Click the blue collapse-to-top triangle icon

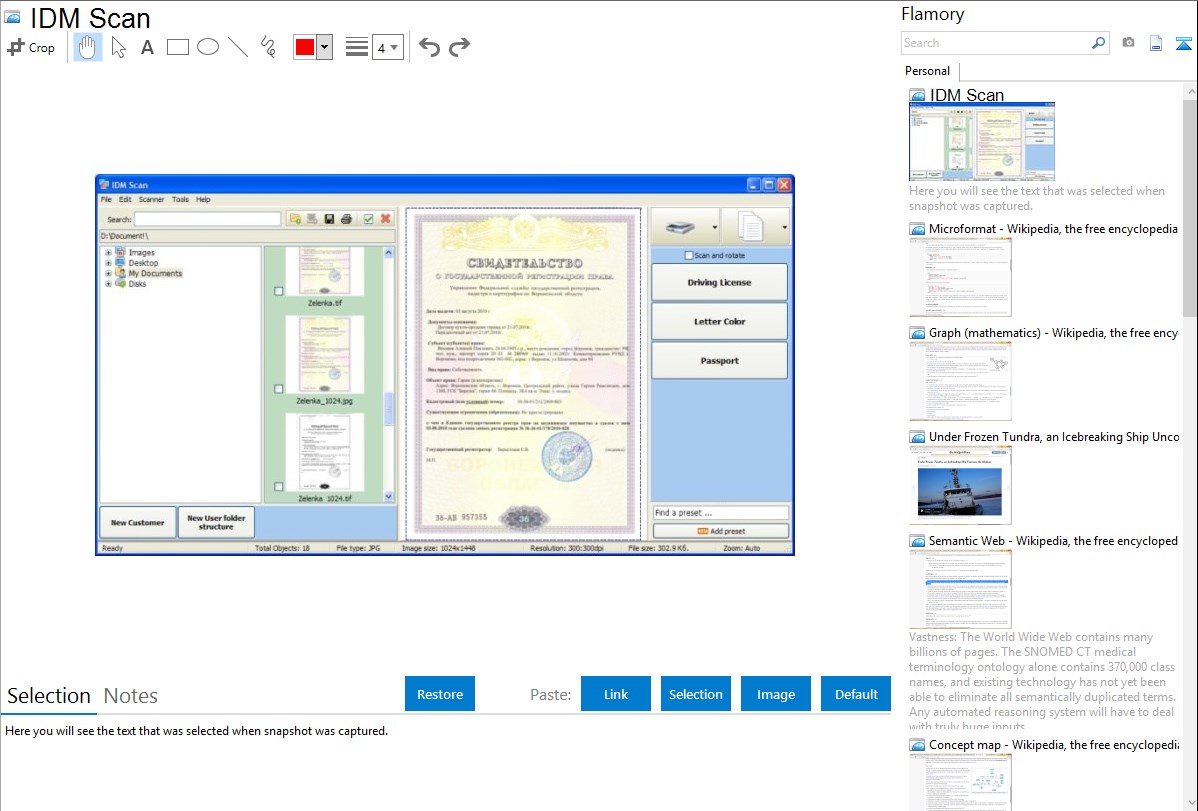point(1183,43)
